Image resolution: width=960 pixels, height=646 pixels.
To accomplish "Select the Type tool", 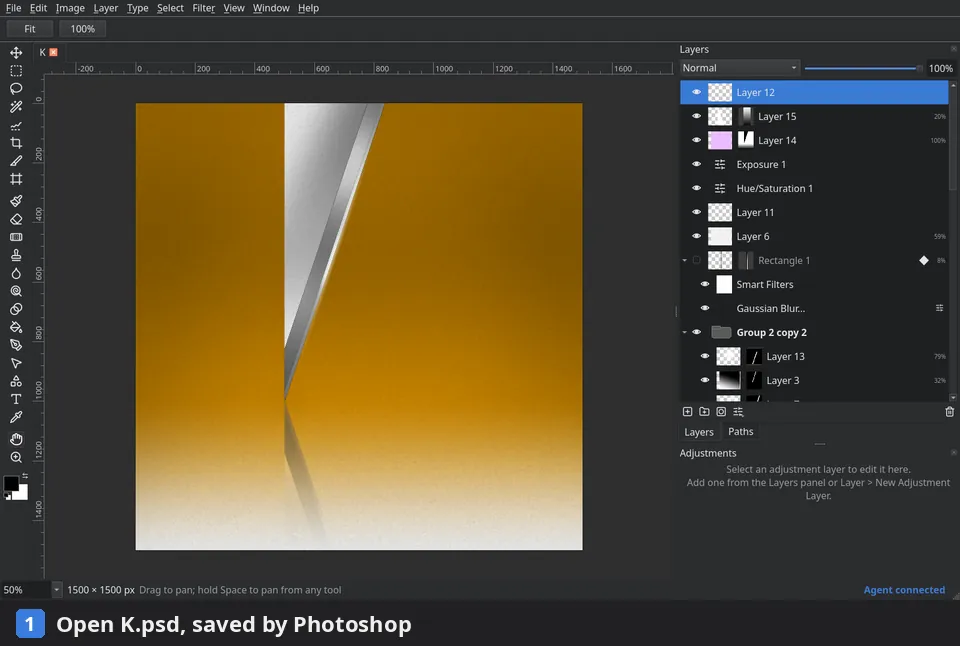I will pos(16,399).
